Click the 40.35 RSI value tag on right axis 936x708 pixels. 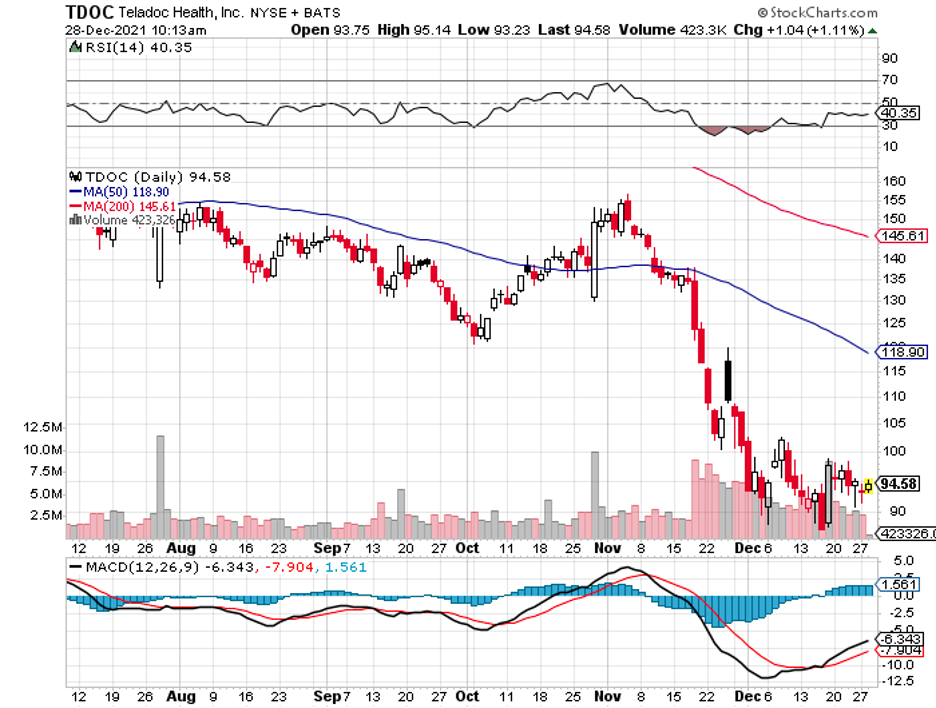(899, 113)
